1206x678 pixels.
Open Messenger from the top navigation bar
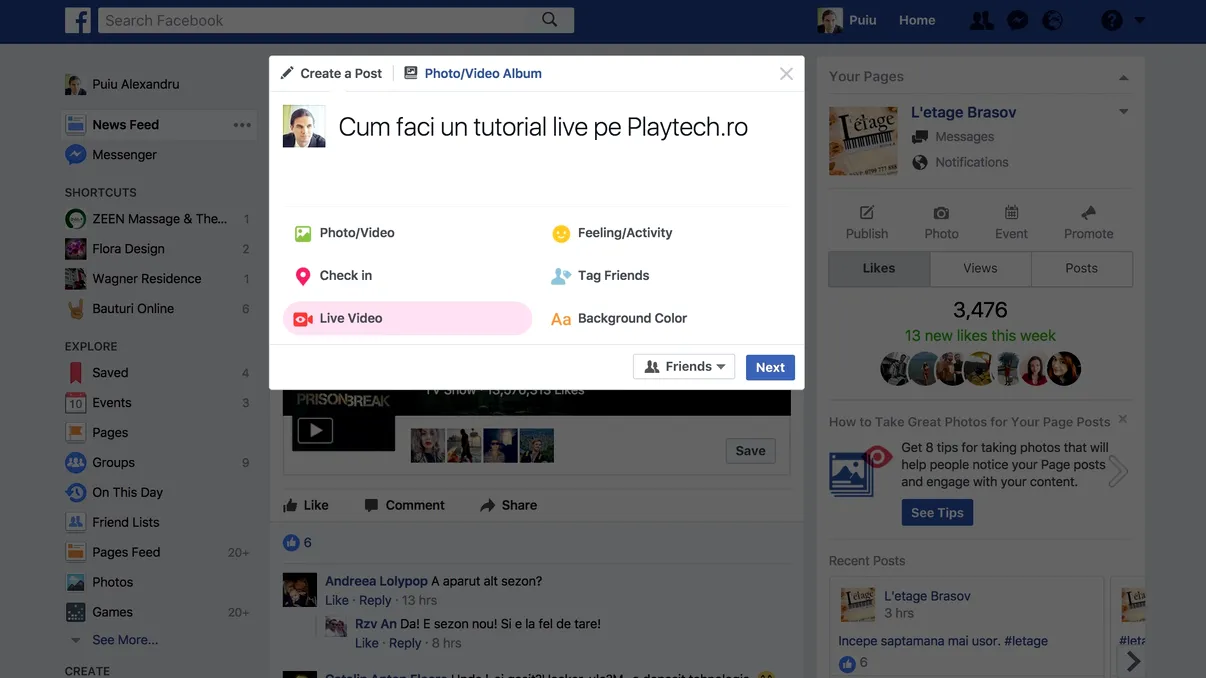coord(1016,19)
